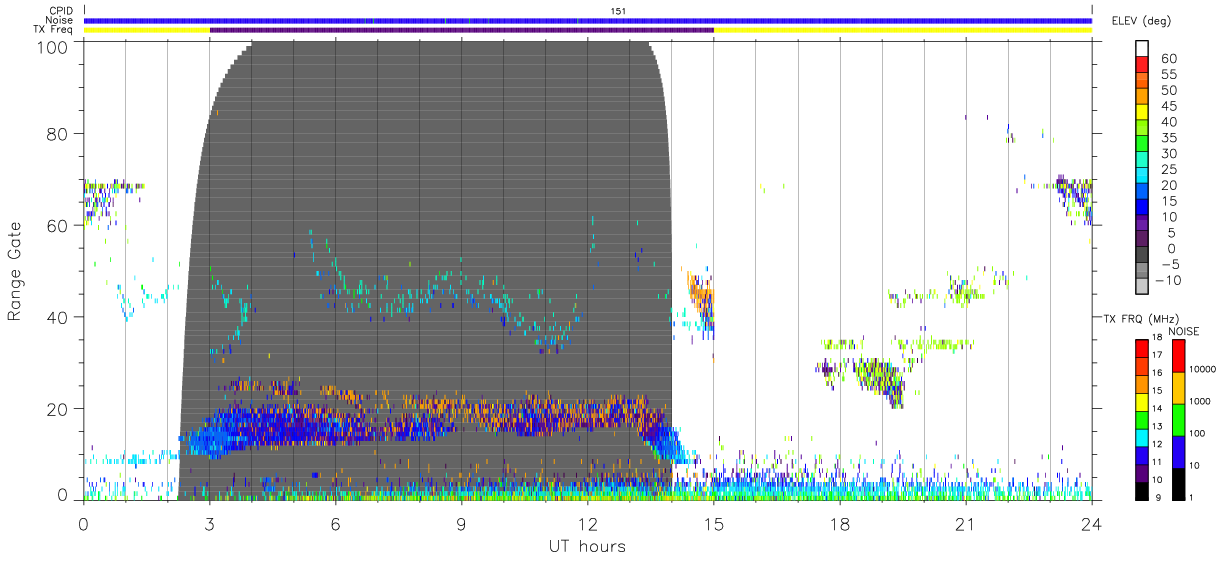1228x567 pixels.
Task: Click the blue Noise bar above the plot
Action: (x=588, y=20)
